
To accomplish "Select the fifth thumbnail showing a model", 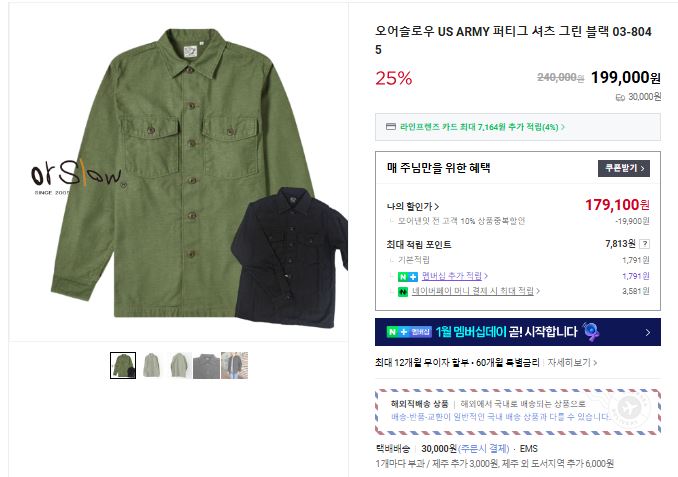I will 234,365.
